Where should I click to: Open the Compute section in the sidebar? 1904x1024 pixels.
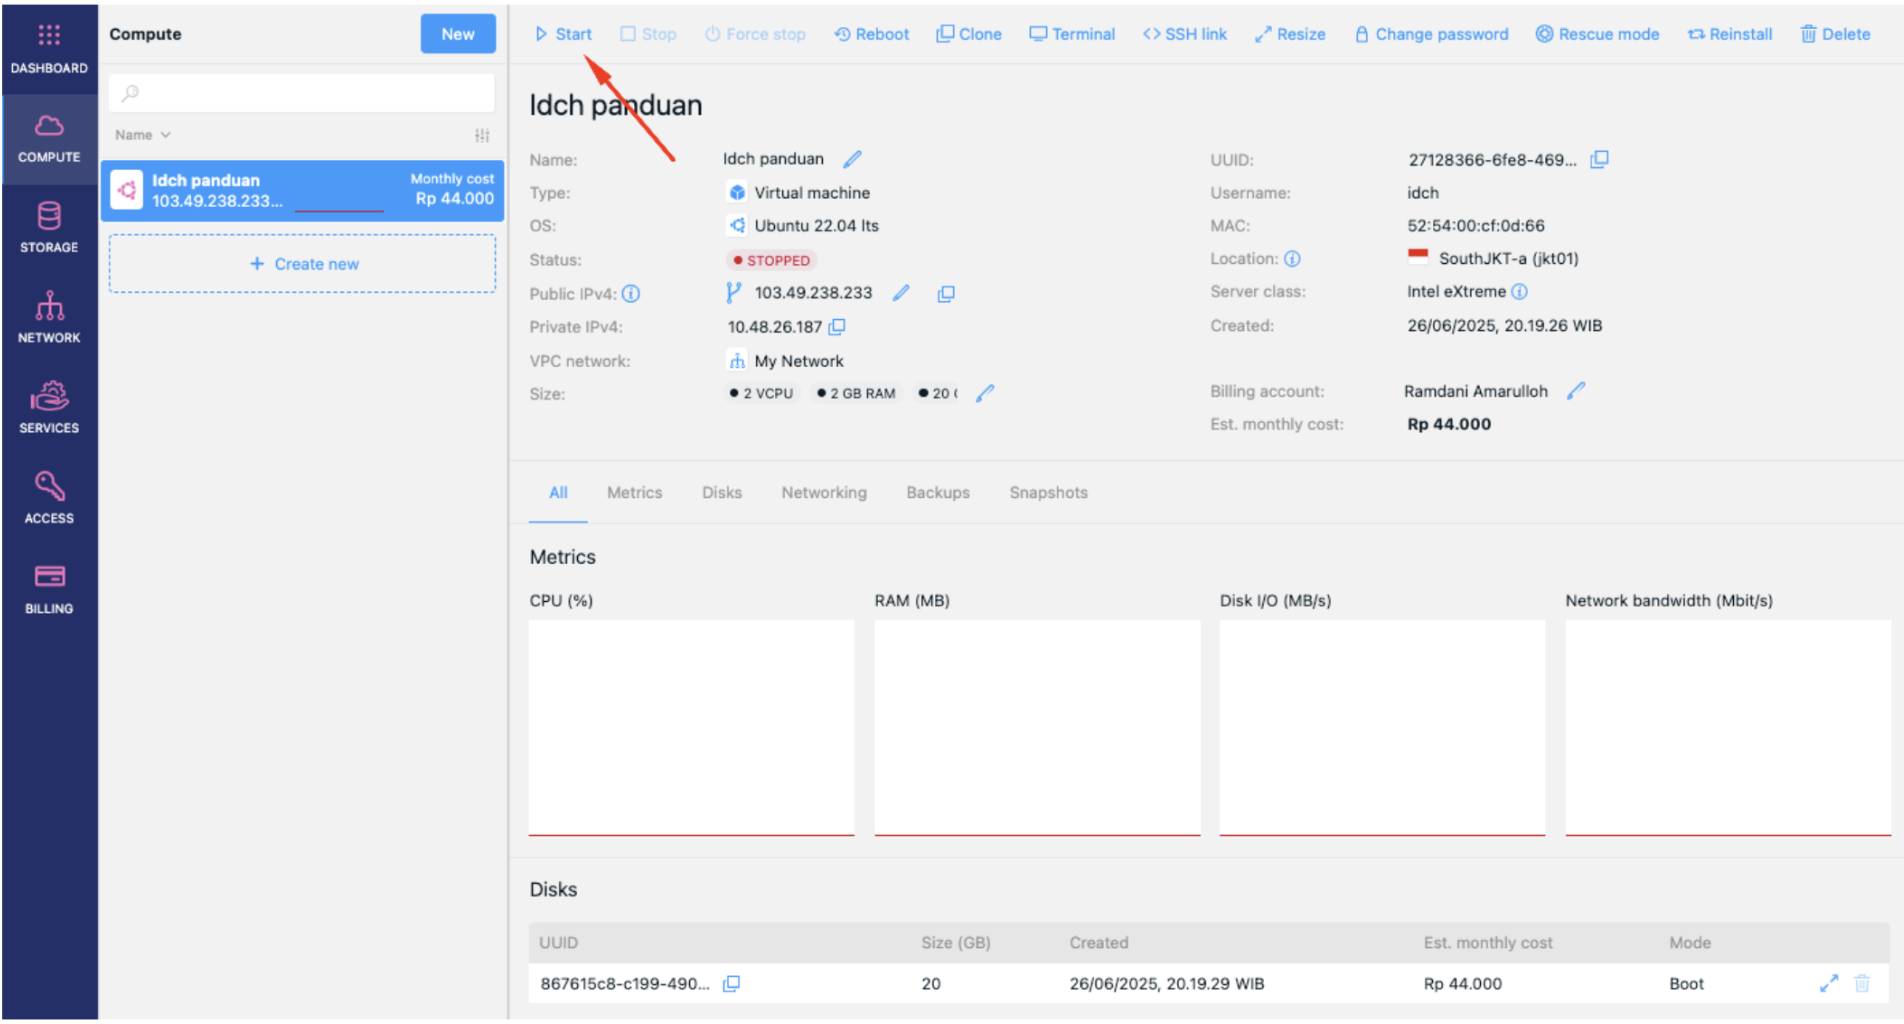(49, 139)
